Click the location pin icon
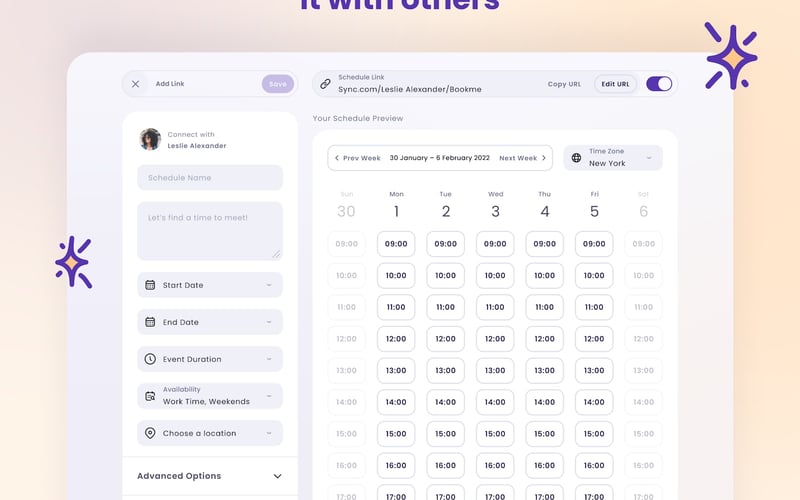 (x=150, y=433)
